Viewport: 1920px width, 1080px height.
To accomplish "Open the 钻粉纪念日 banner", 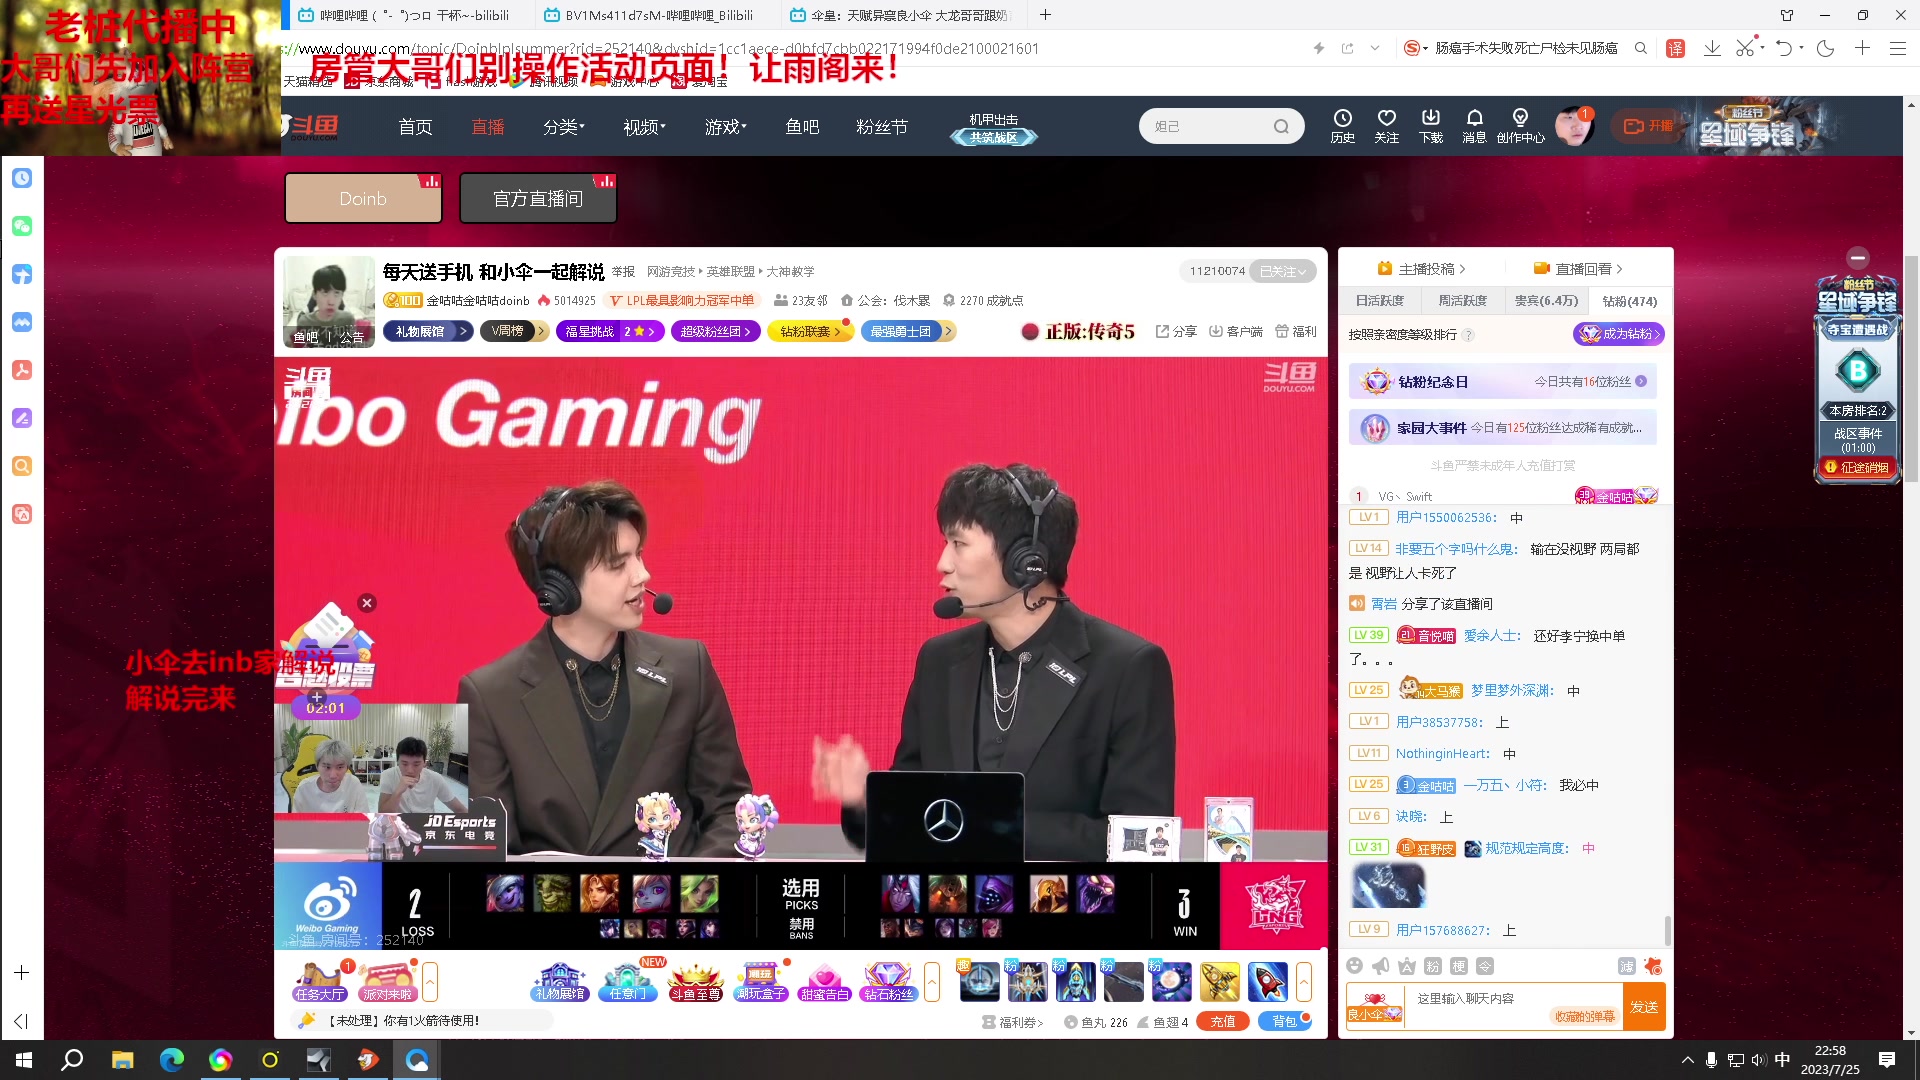I will 1503,381.
